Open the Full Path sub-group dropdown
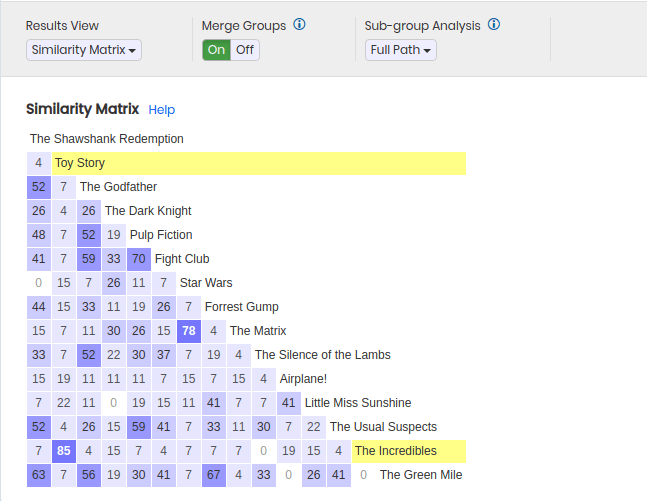This screenshot has height=501, width=647. point(401,50)
